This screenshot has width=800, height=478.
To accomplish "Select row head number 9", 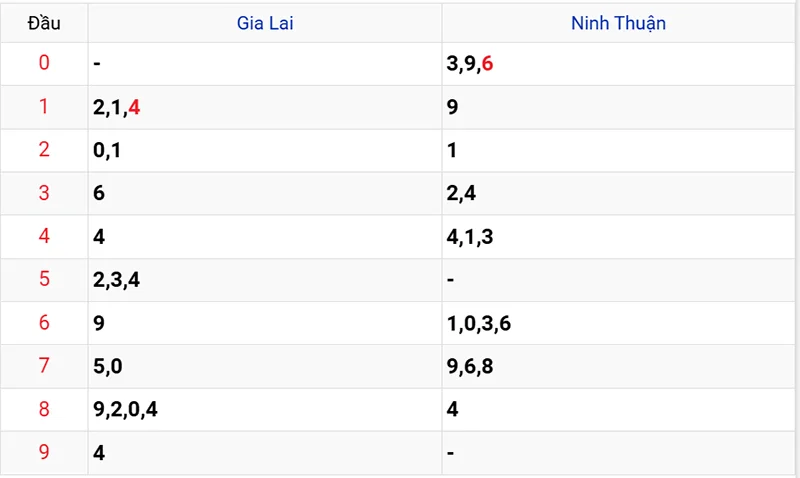I will (x=44, y=452).
